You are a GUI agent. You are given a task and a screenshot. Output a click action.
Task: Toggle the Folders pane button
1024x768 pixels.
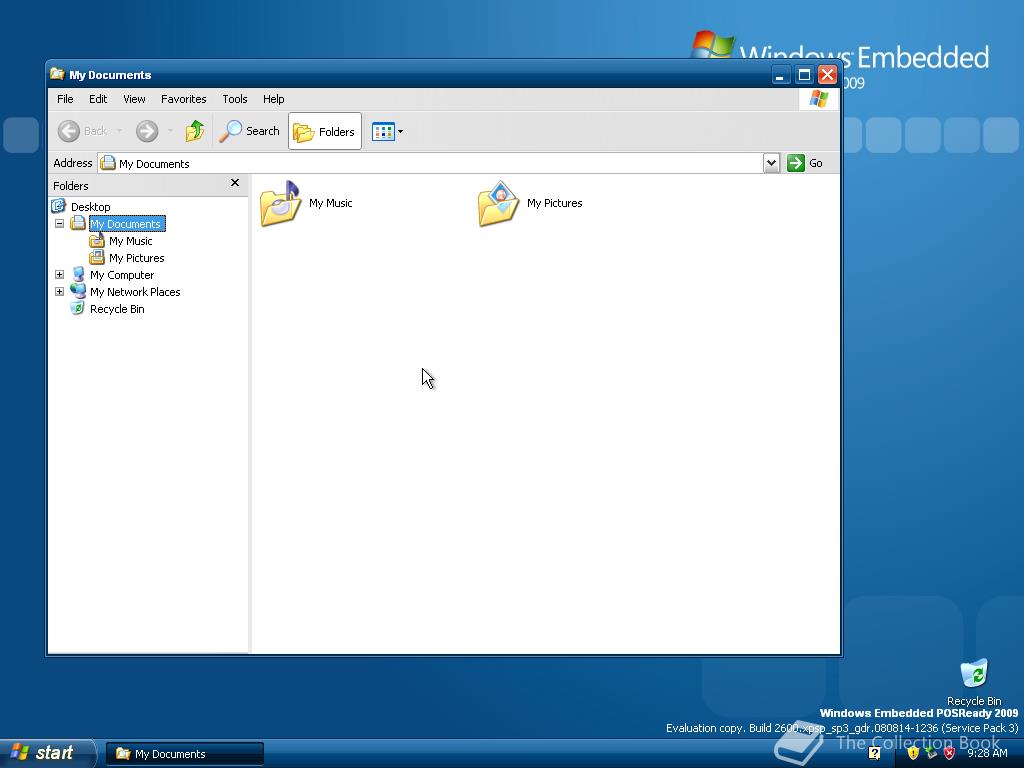point(325,131)
